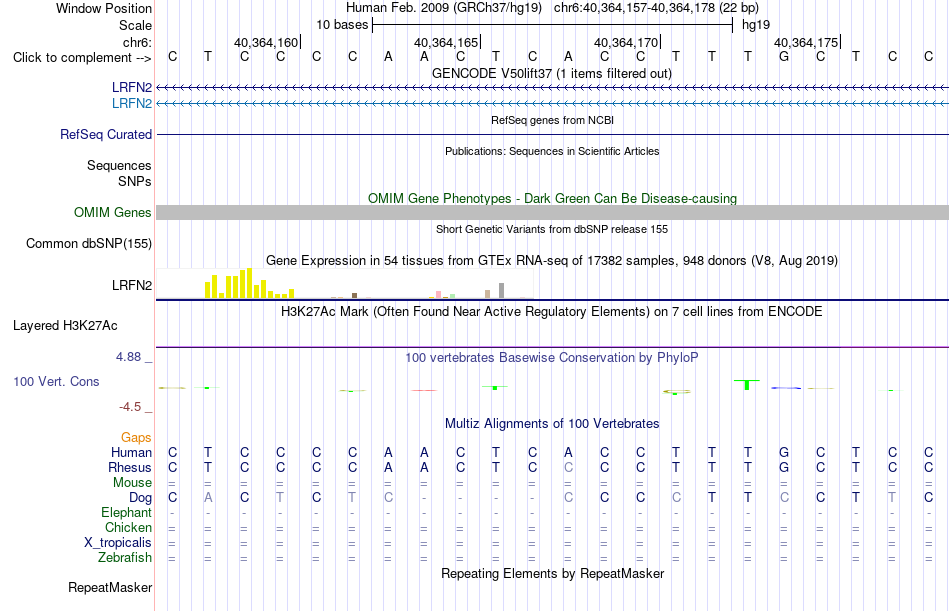Open Publications: Sequences in Scientific Articles title
Viewport: 950px width, 611px height.
(x=552, y=151)
